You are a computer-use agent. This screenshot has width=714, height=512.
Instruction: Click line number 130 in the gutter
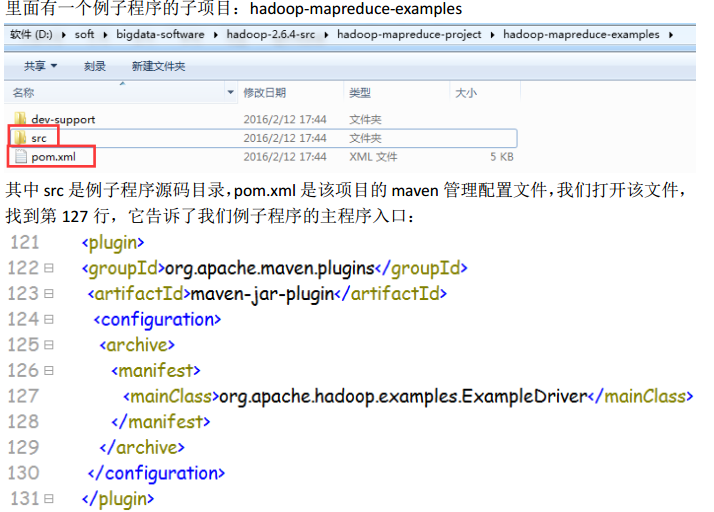[x=23, y=473]
